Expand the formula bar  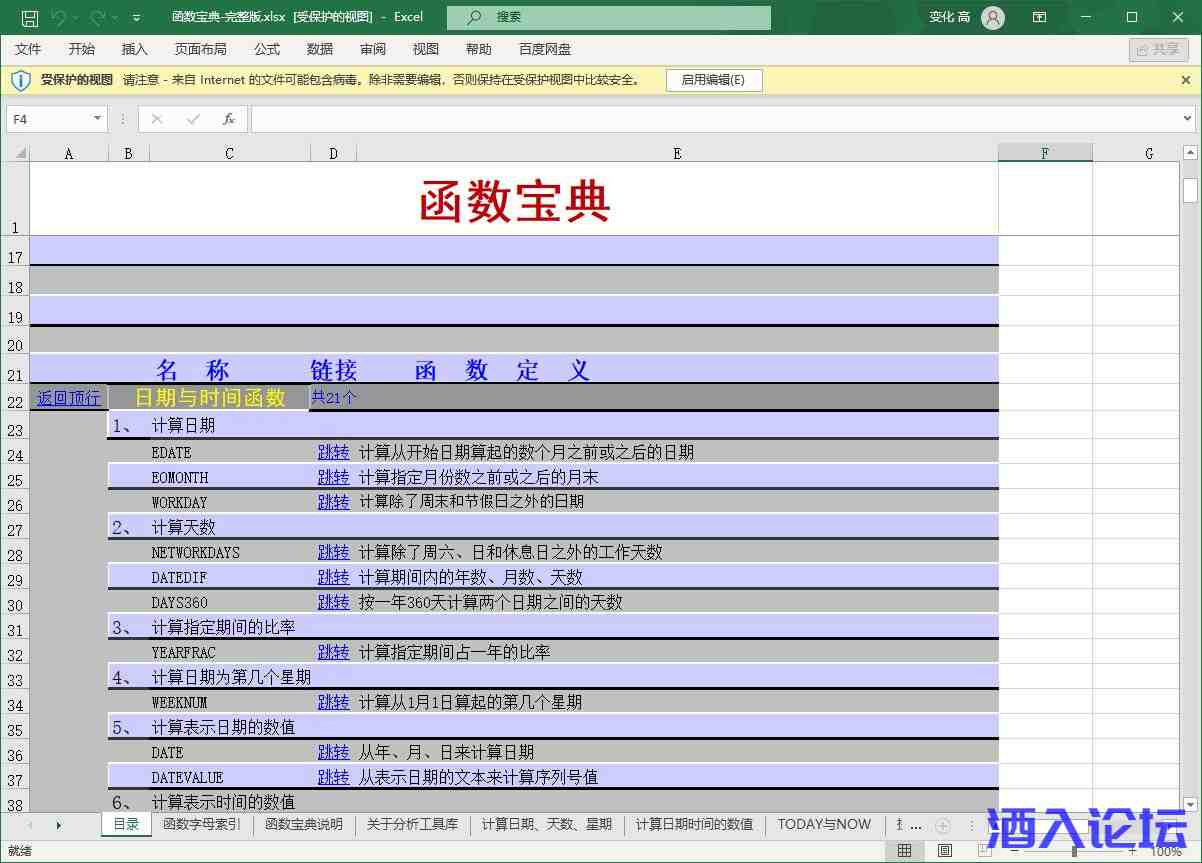pos(1186,119)
